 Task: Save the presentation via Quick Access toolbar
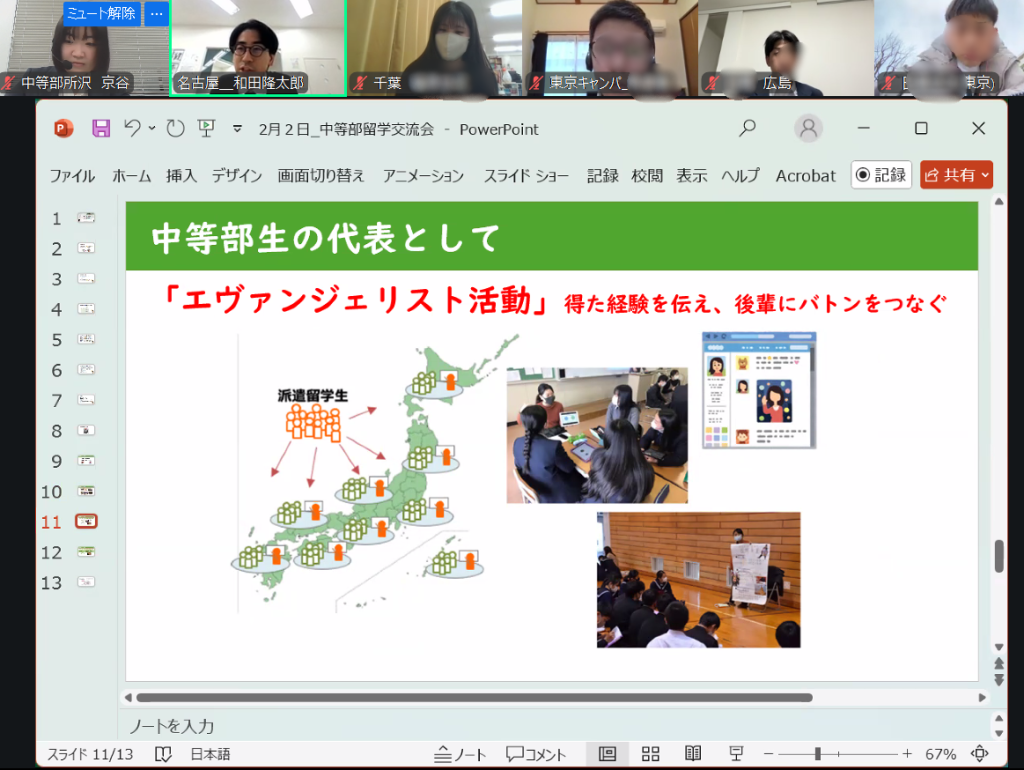click(x=103, y=129)
